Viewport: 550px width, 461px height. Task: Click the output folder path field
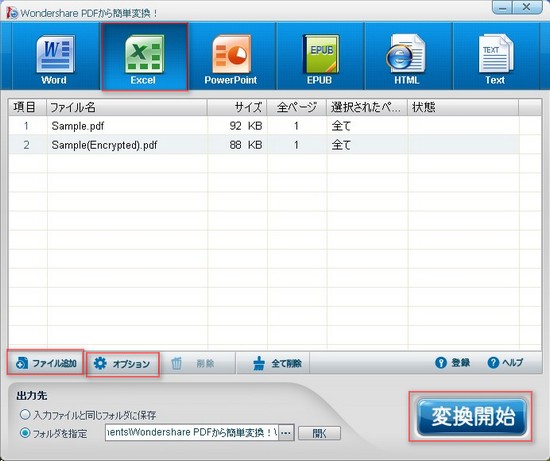pos(192,432)
